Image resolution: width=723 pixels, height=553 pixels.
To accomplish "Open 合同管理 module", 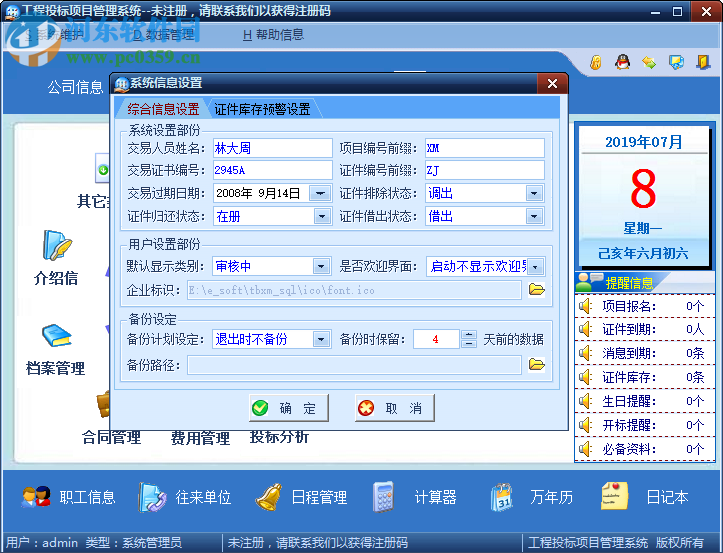I will [x=111, y=437].
